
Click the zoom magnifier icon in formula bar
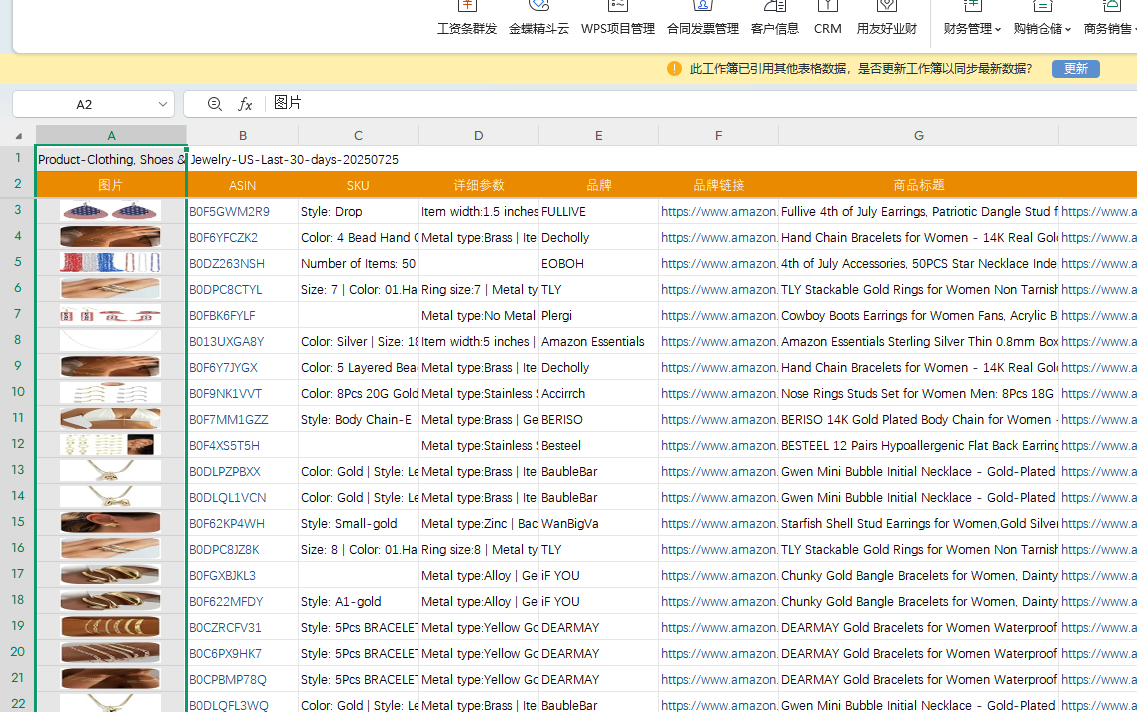pyautogui.click(x=214, y=104)
